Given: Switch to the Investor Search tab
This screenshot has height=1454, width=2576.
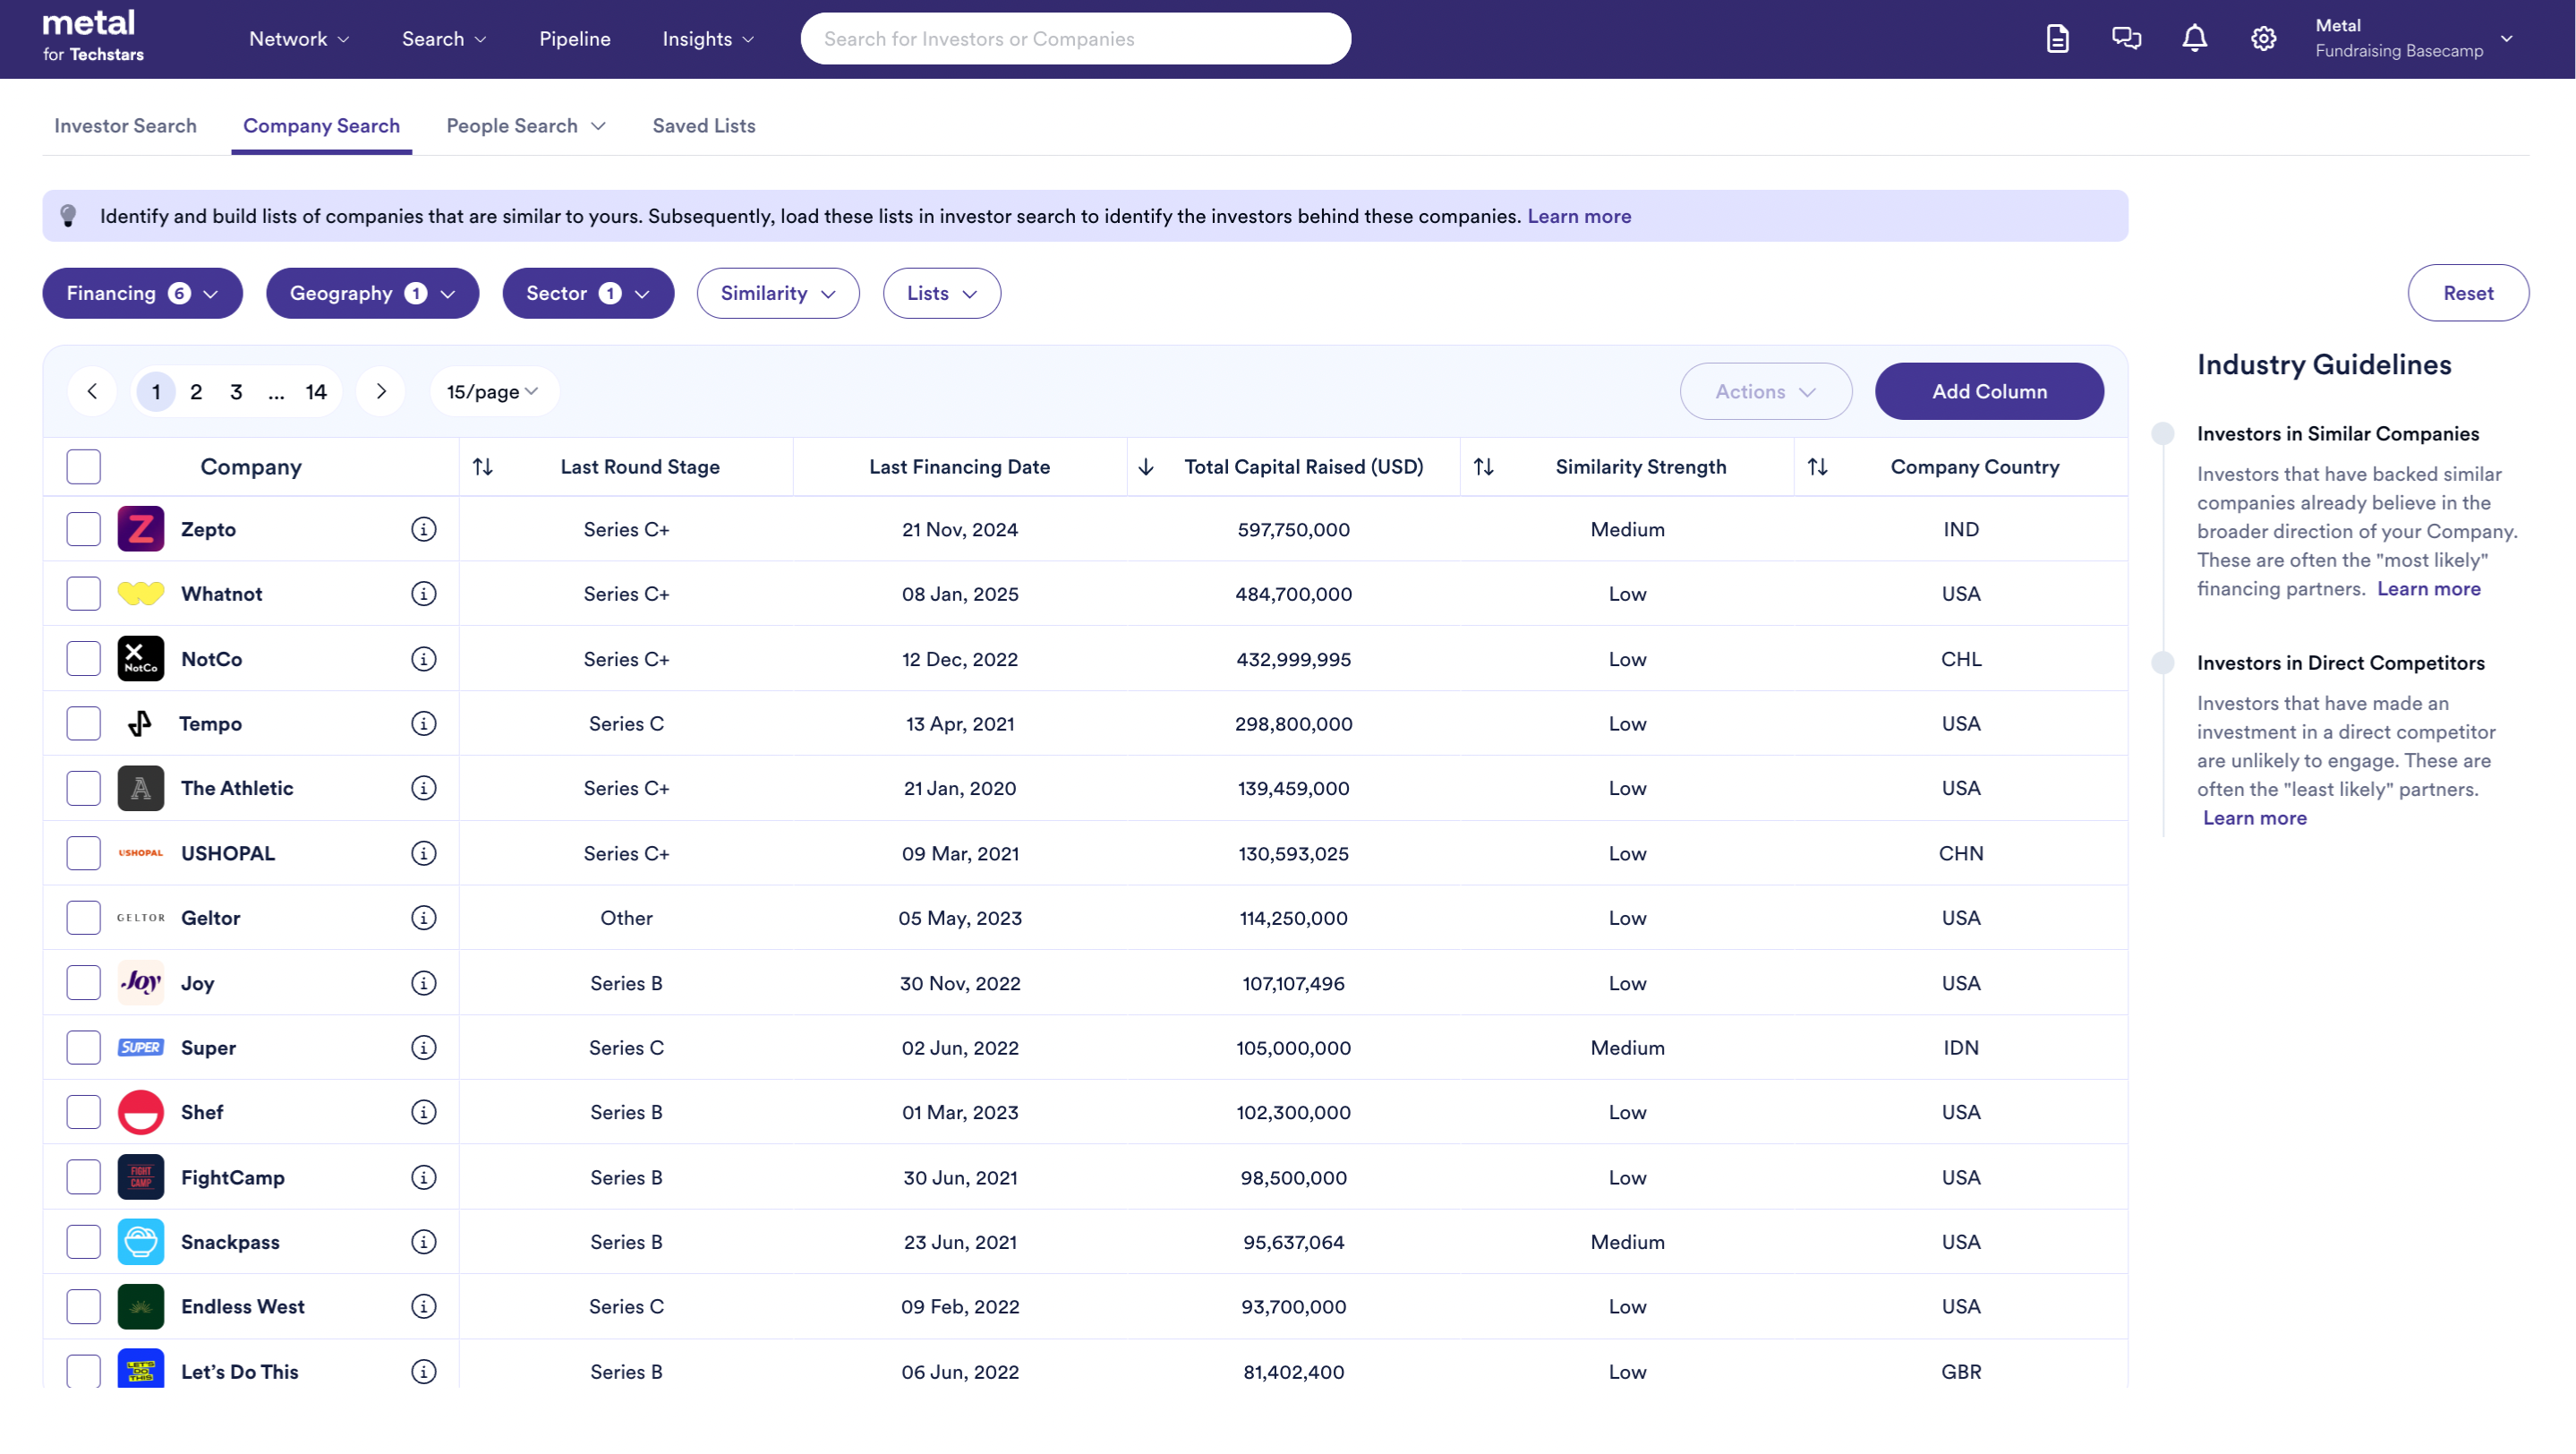Looking at the screenshot, I should (125, 126).
